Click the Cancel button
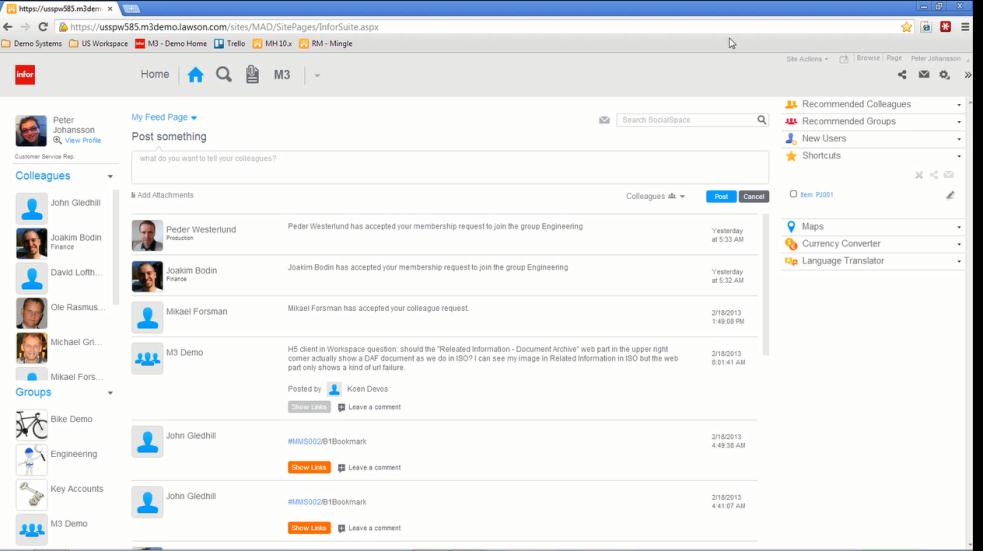Image resolution: width=983 pixels, height=551 pixels. tap(754, 196)
